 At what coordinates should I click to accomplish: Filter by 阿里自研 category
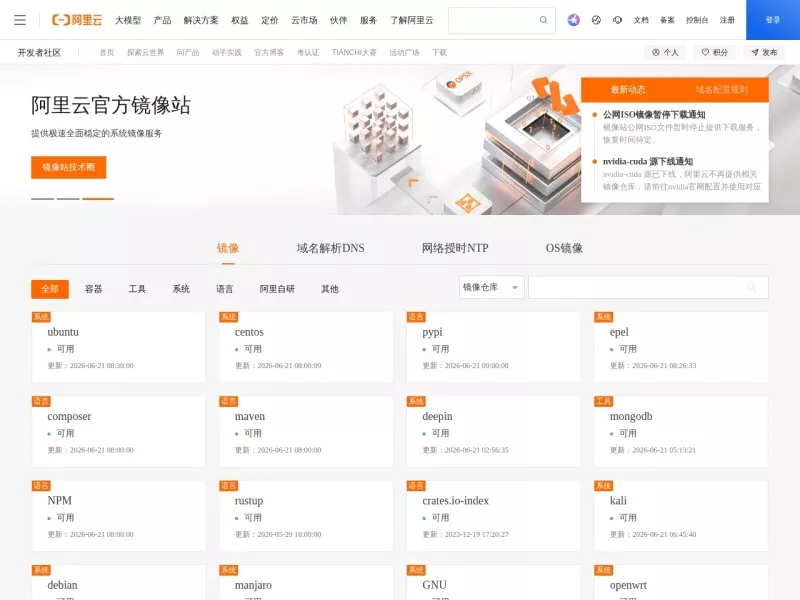pyautogui.click(x=277, y=289)
